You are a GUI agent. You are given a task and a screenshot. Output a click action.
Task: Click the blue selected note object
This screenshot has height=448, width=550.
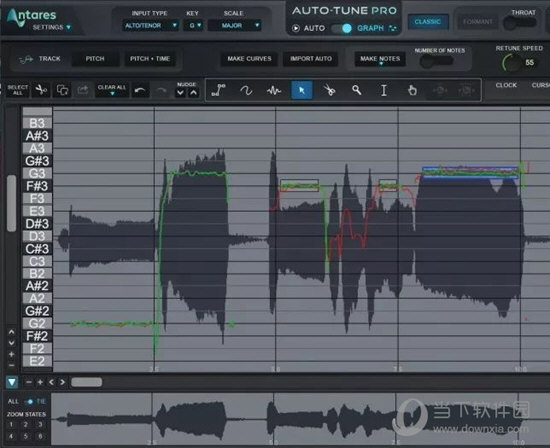pos(470,173)
